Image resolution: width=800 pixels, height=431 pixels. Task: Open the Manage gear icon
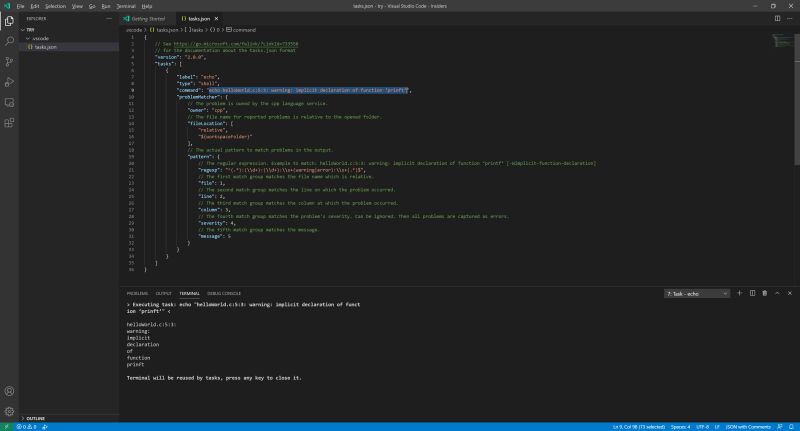pyautogui.click(x=9, y=411)
